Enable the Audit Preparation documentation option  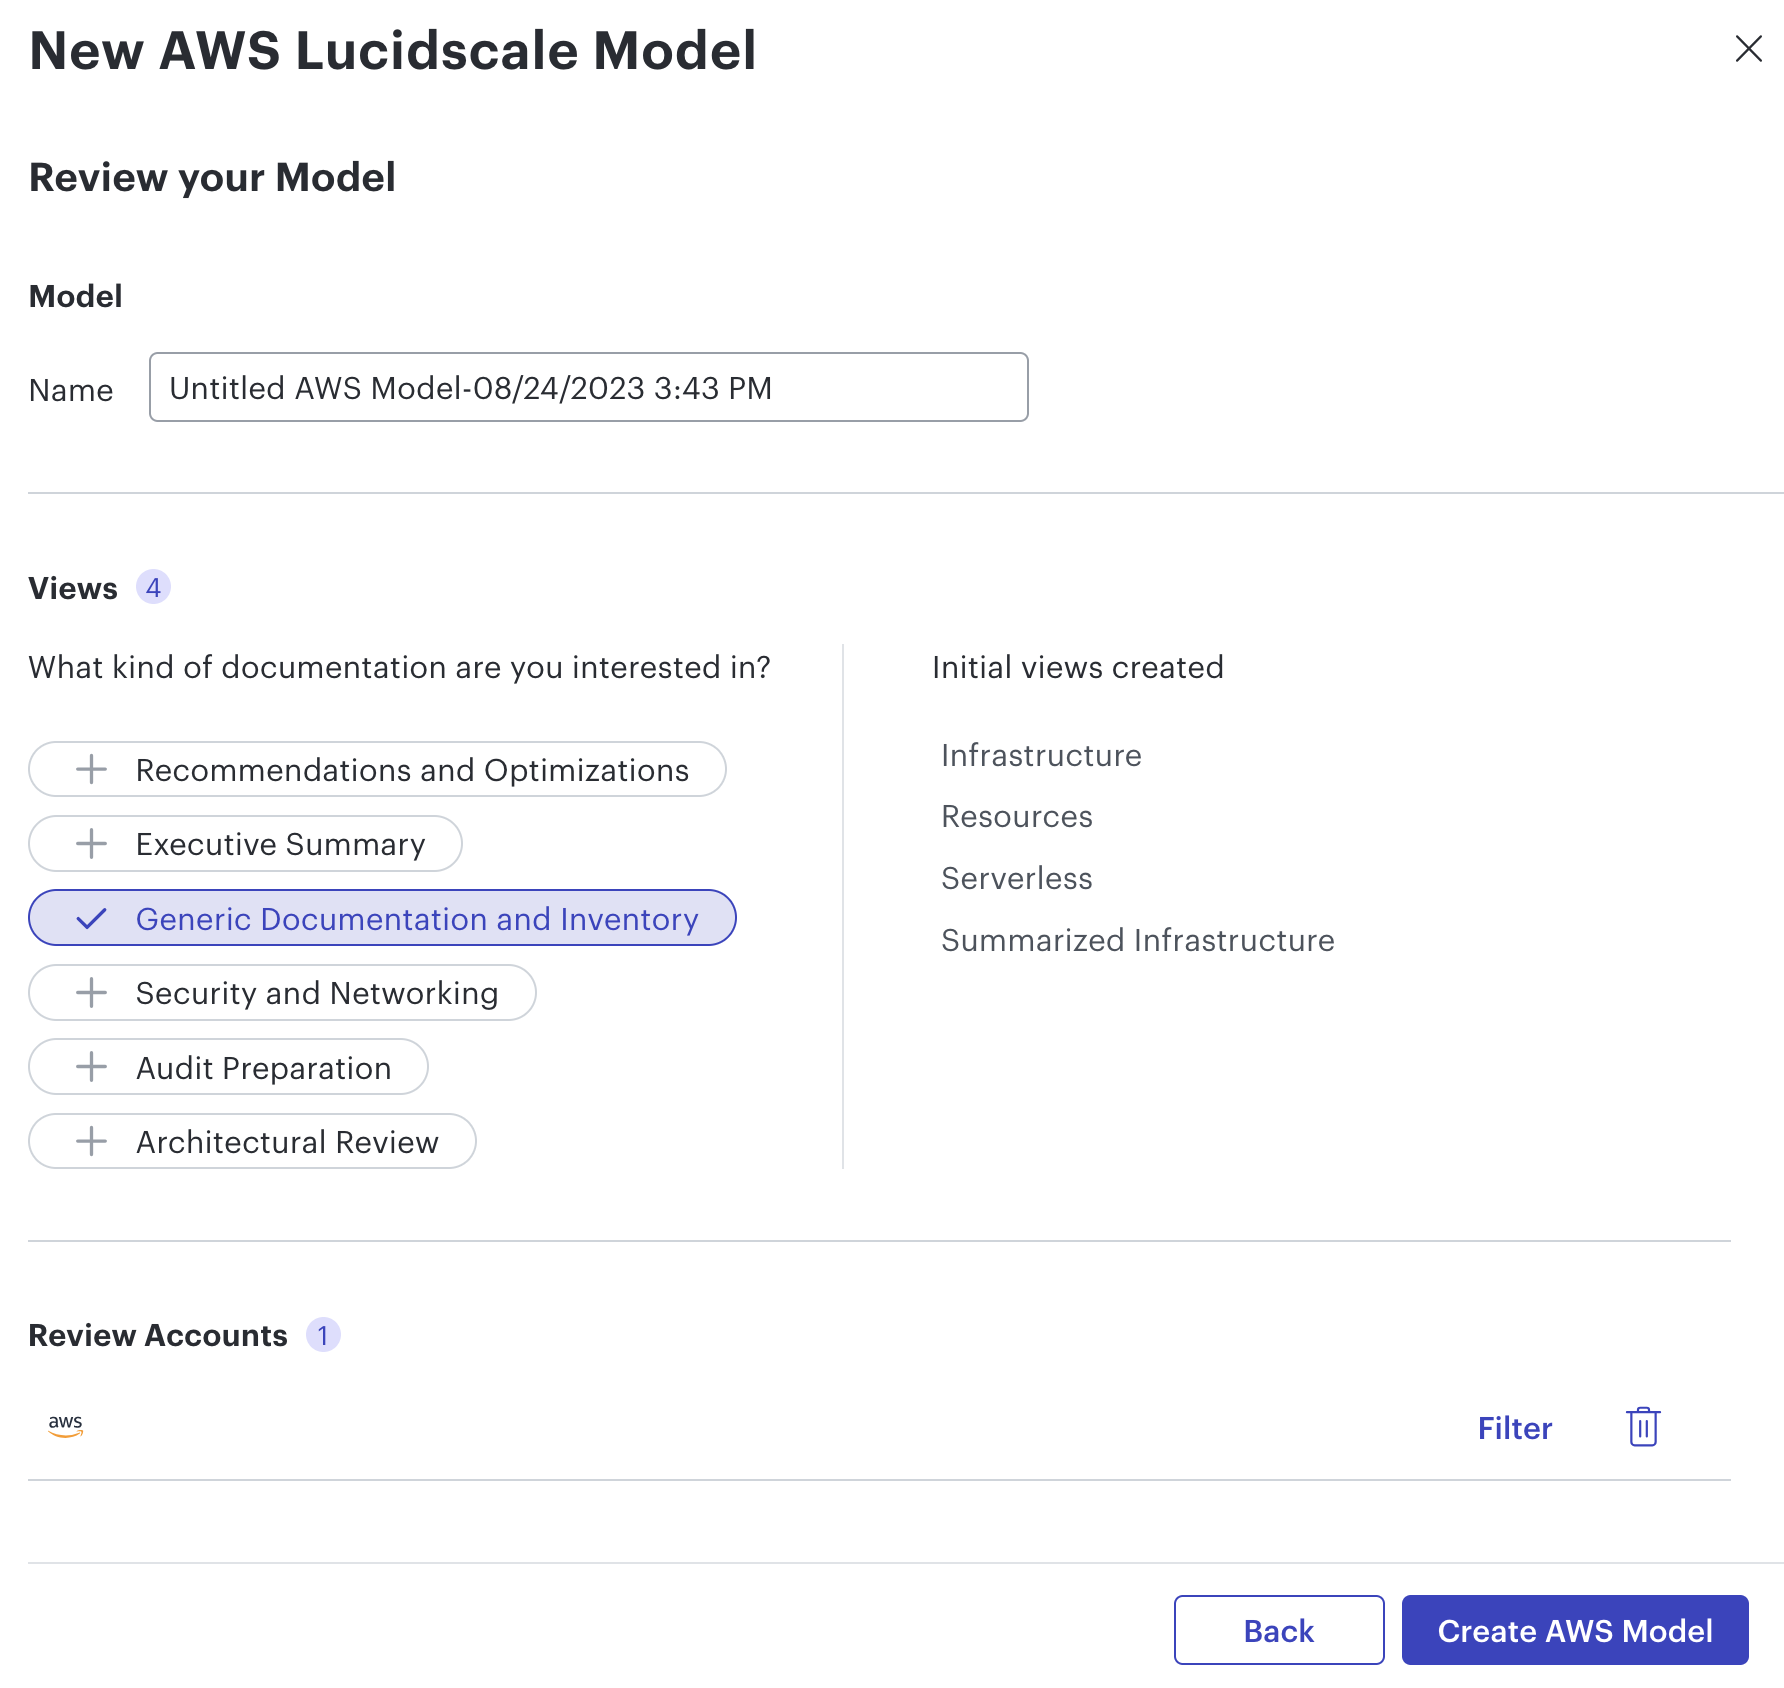click(228, 1067)
